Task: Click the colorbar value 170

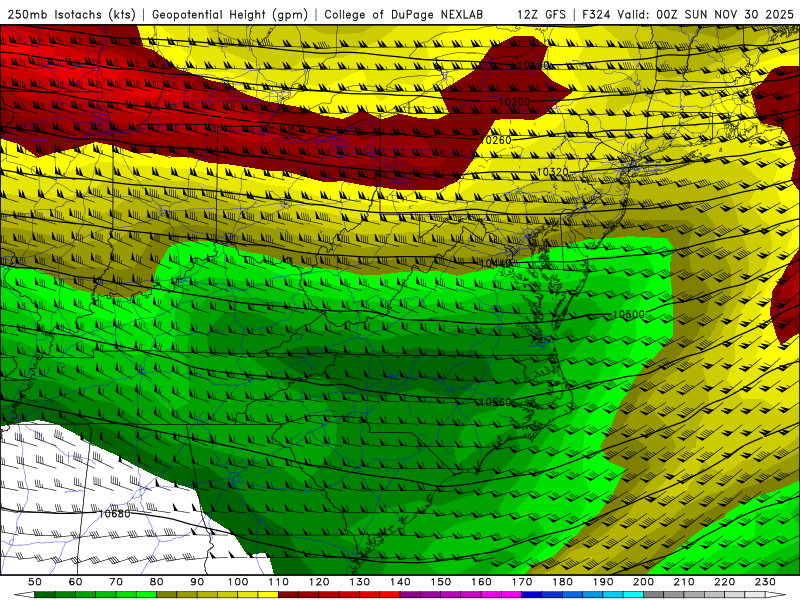Action: 522,582
